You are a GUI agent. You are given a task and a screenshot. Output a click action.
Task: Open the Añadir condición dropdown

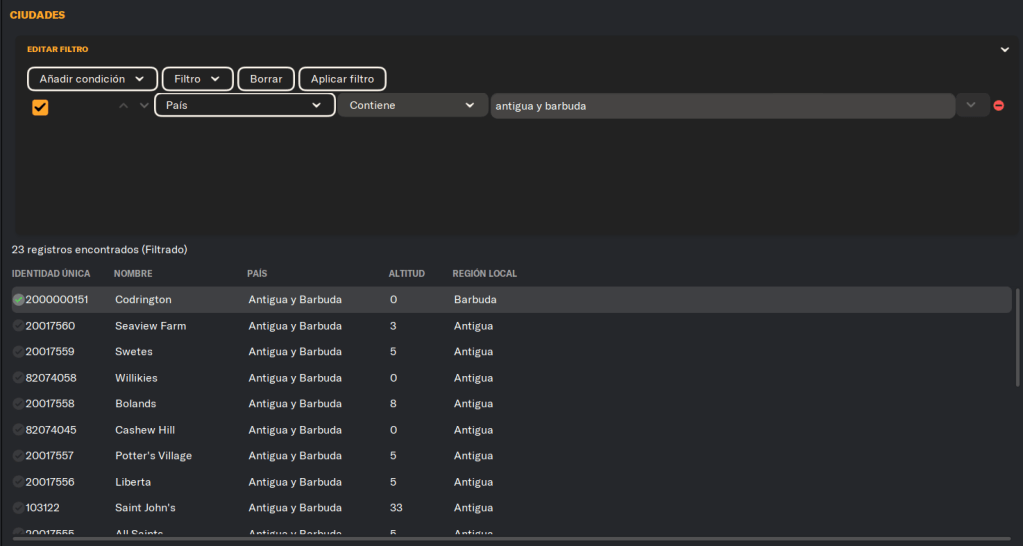pyautogui.click(x=92, y=79)
